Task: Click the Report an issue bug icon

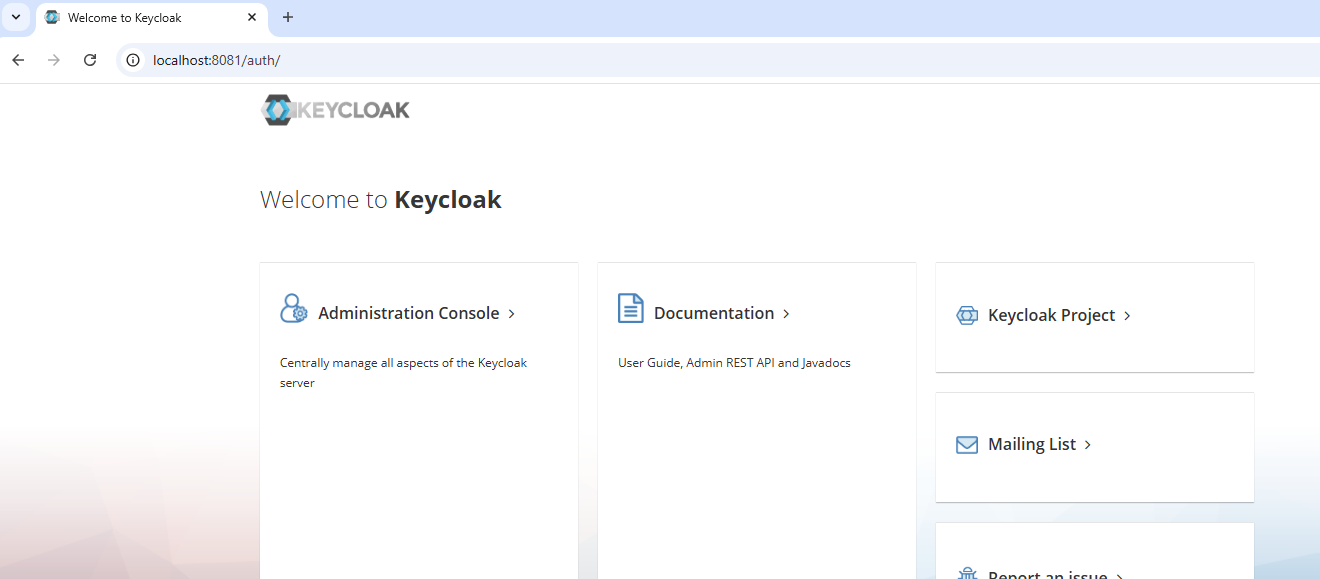Action: pos(967,574)
